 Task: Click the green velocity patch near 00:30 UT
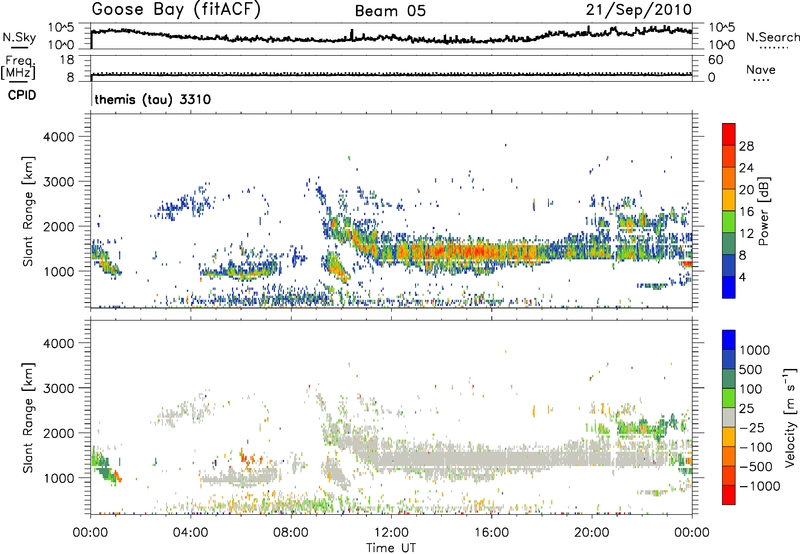point(102,466)
